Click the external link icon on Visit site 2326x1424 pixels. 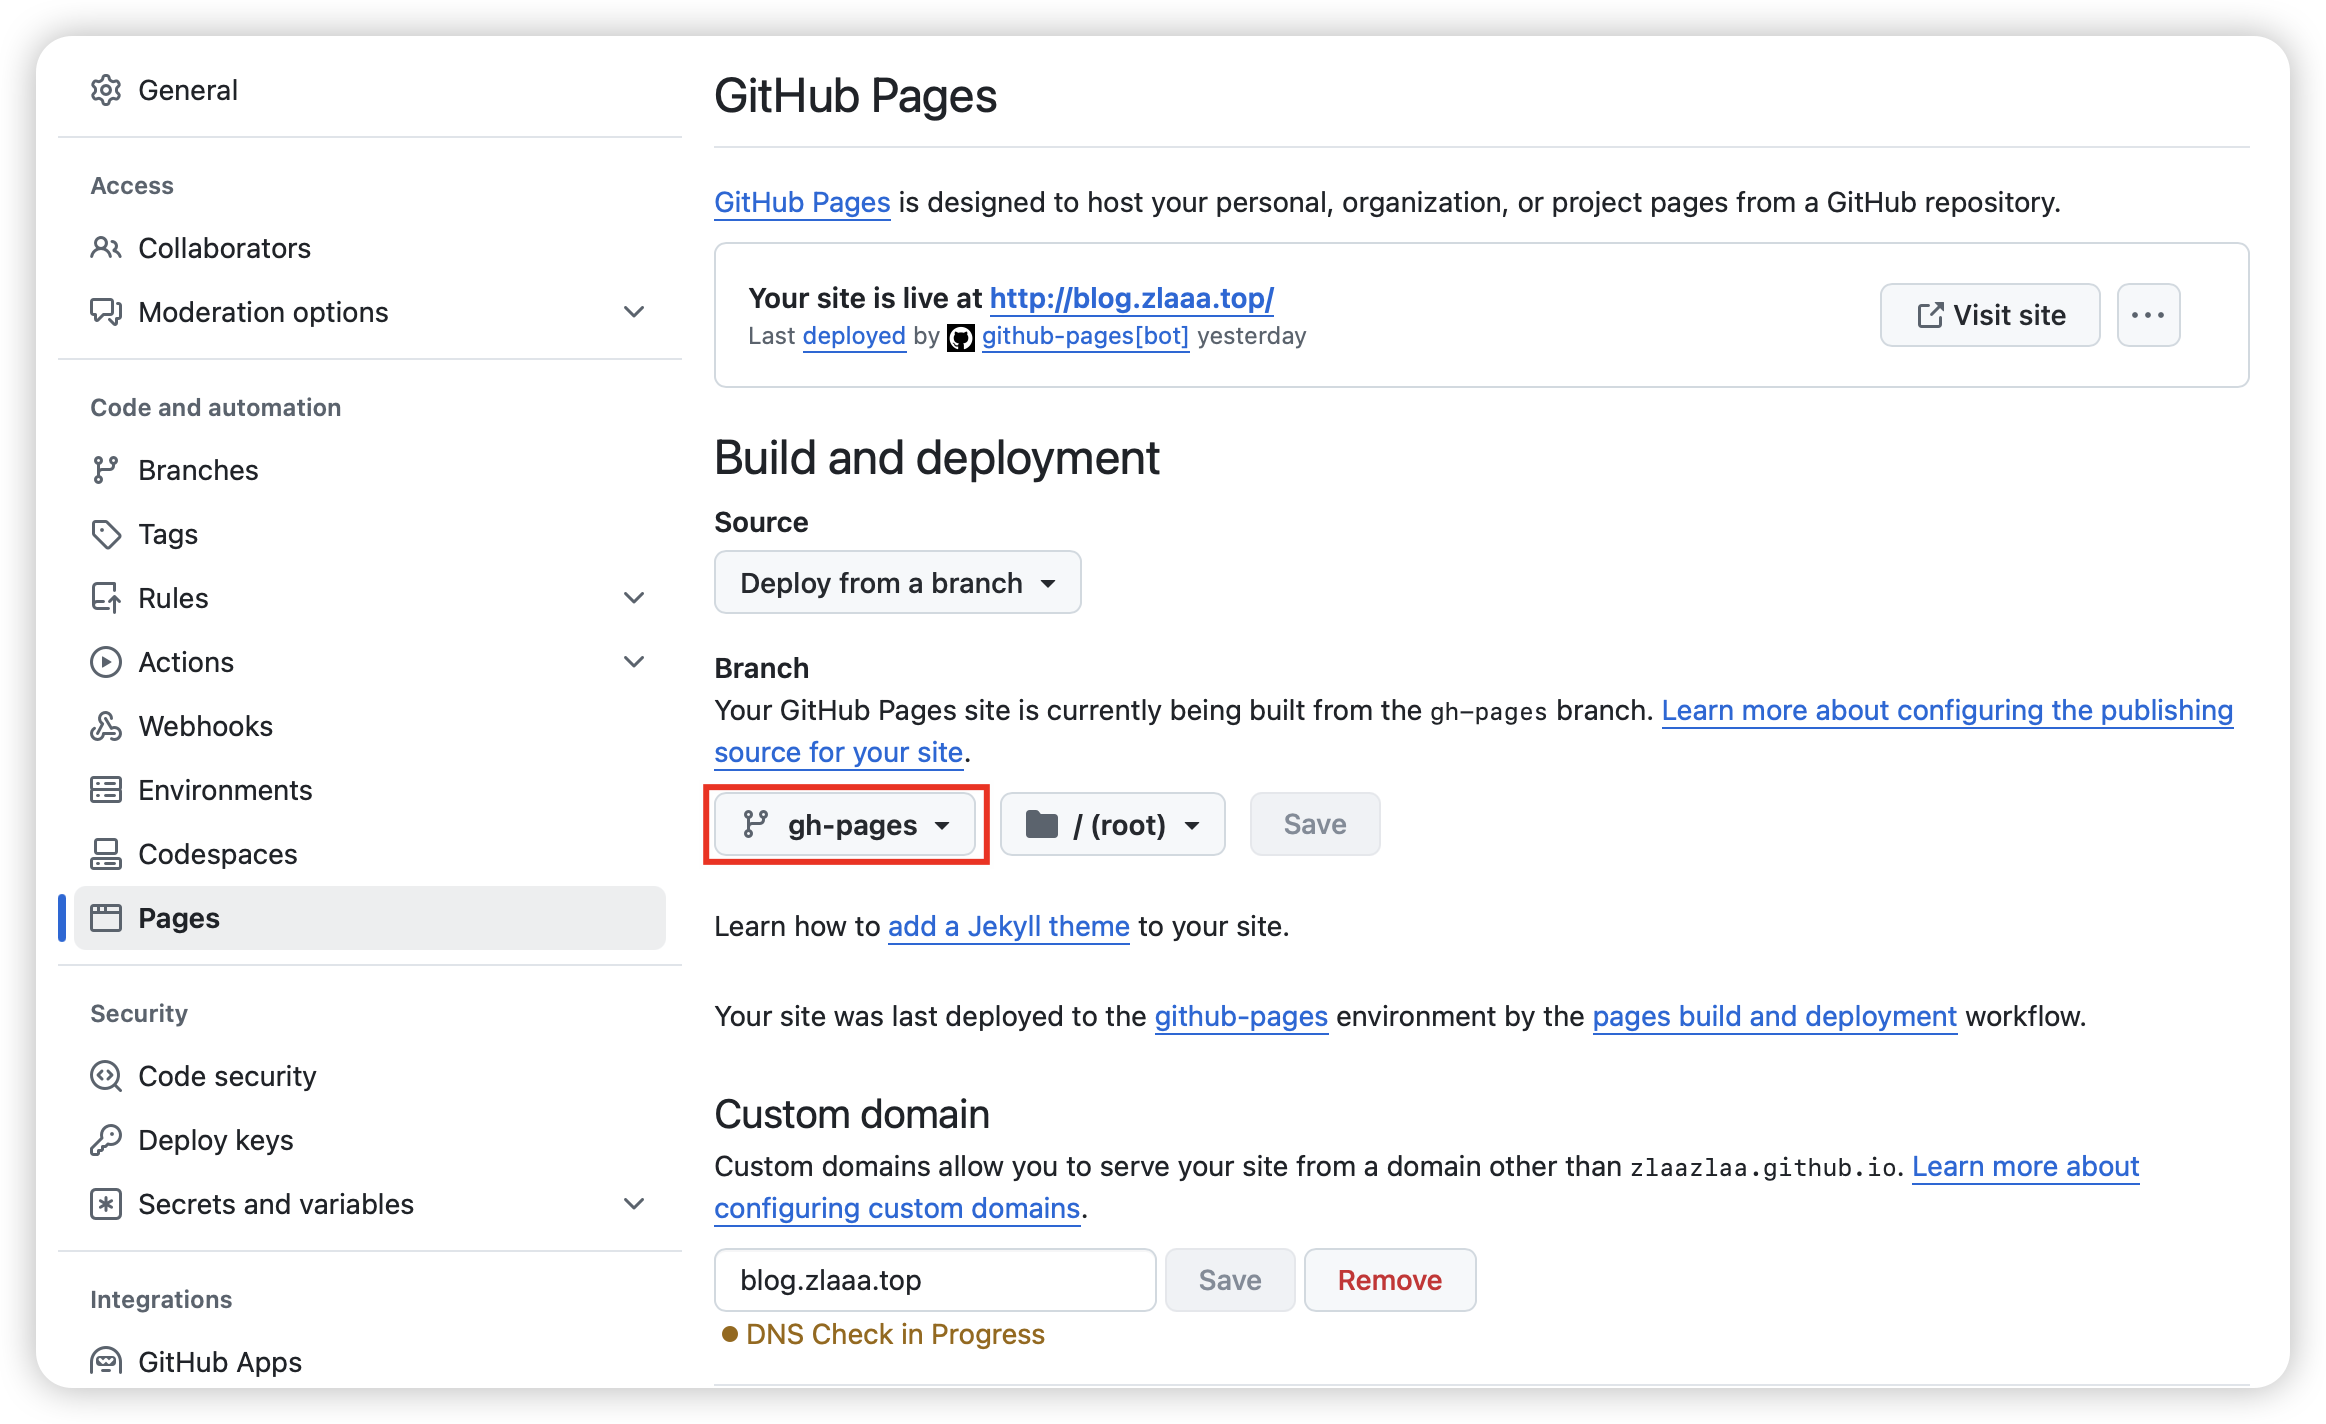click(1930, 315)
